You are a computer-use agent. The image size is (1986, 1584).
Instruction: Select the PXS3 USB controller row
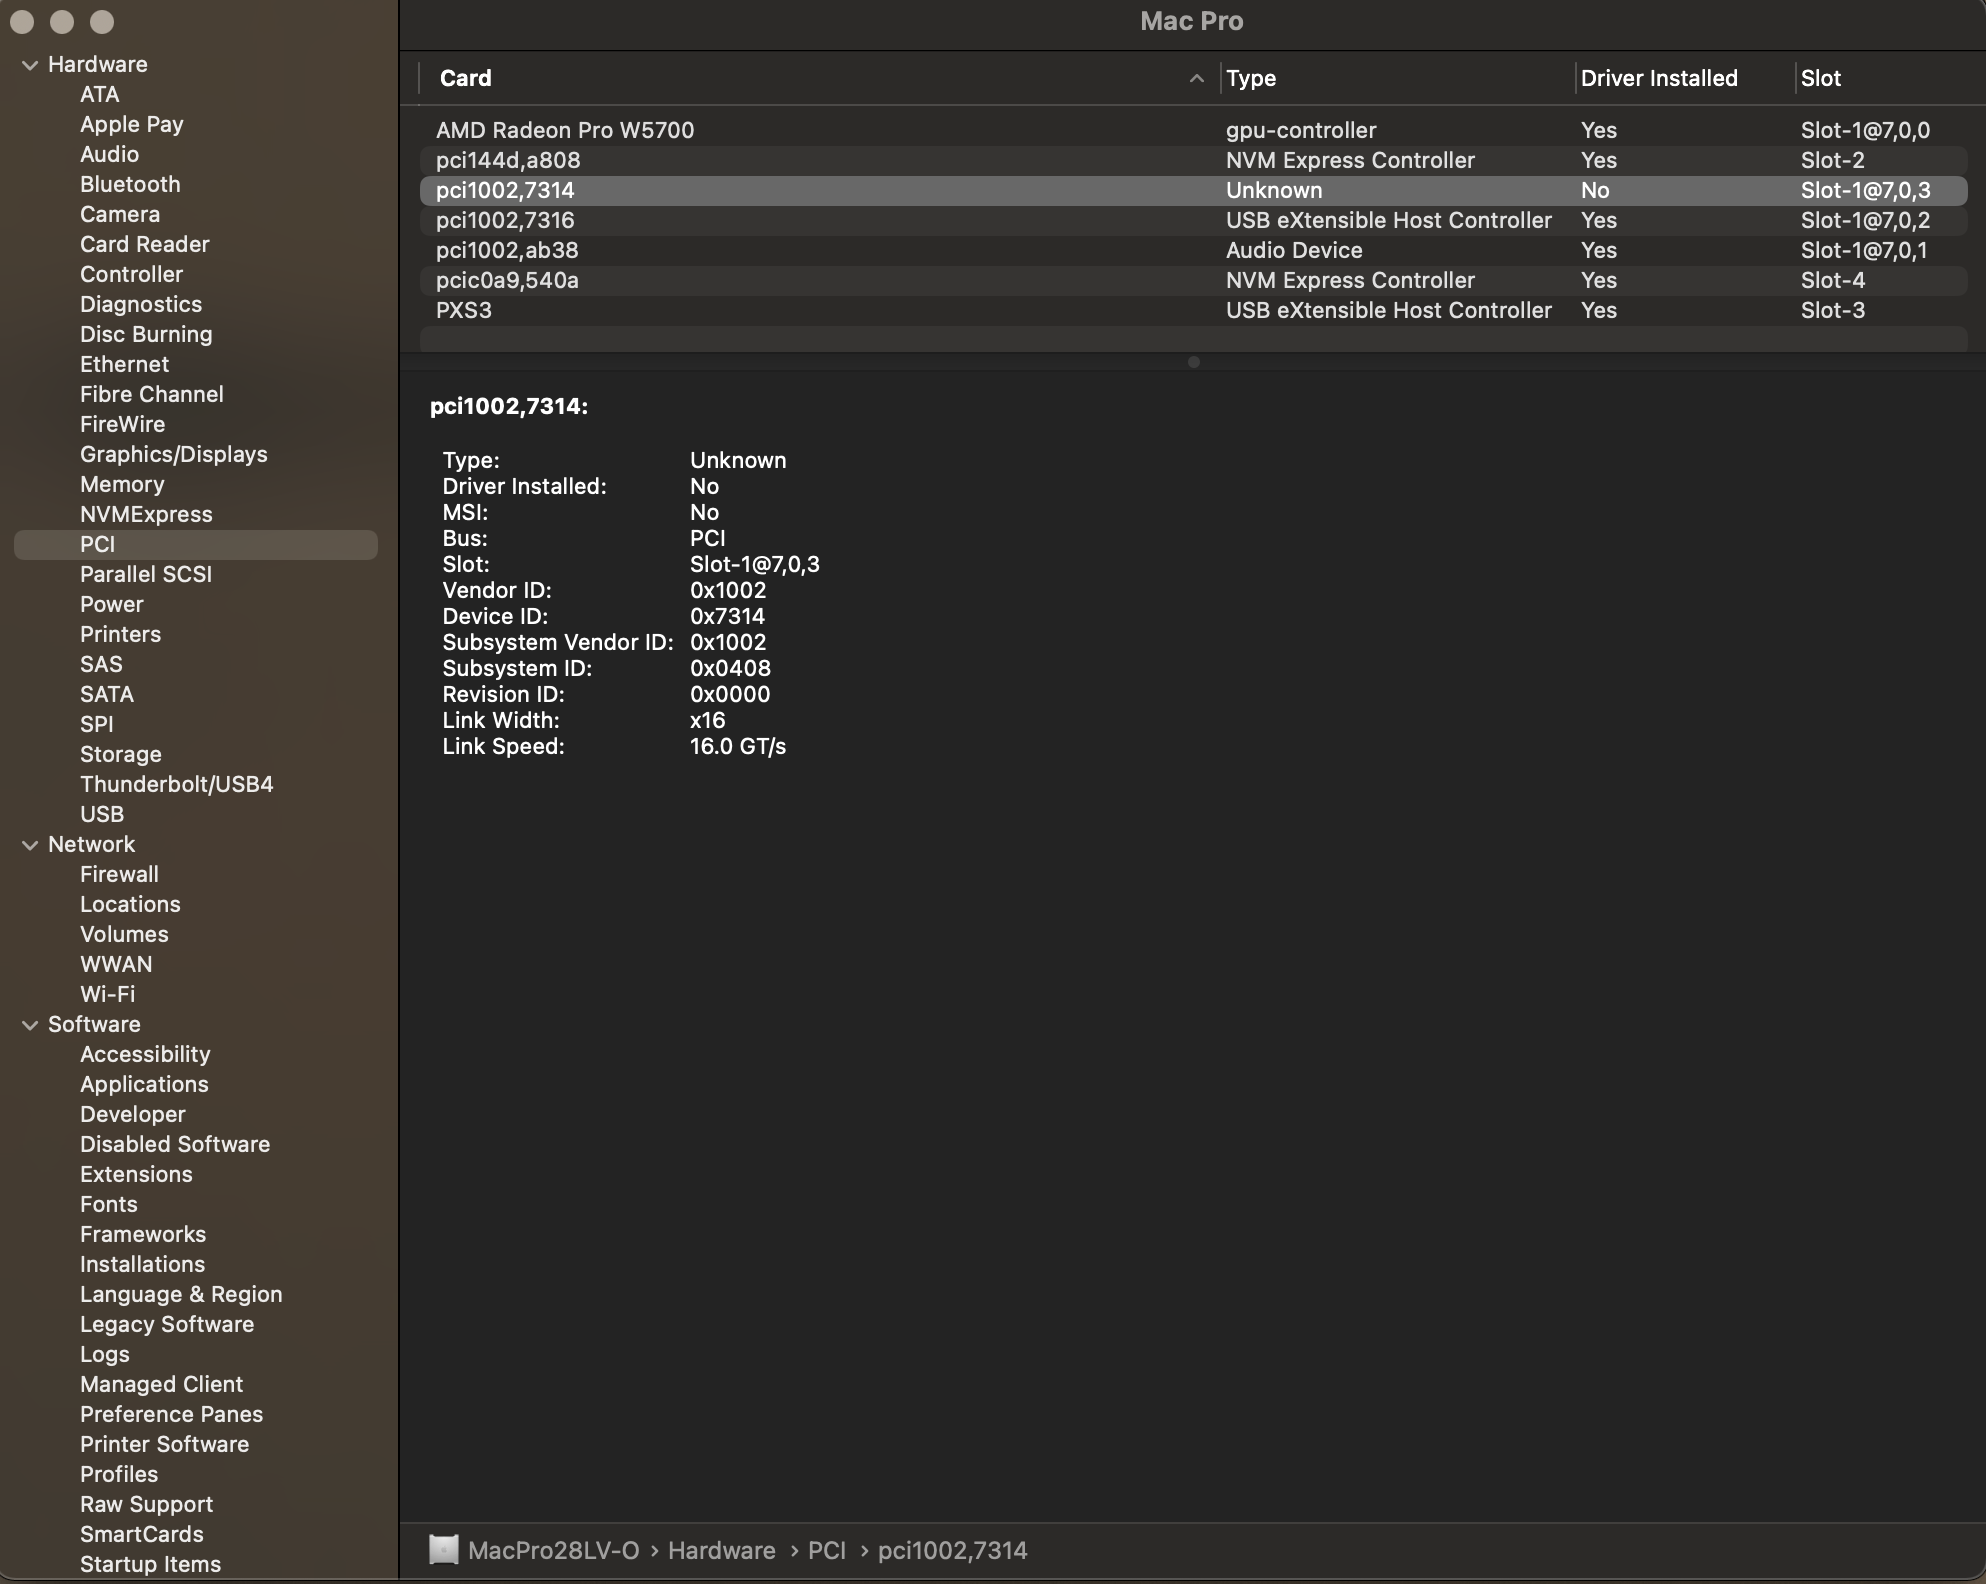click(464, 310)
